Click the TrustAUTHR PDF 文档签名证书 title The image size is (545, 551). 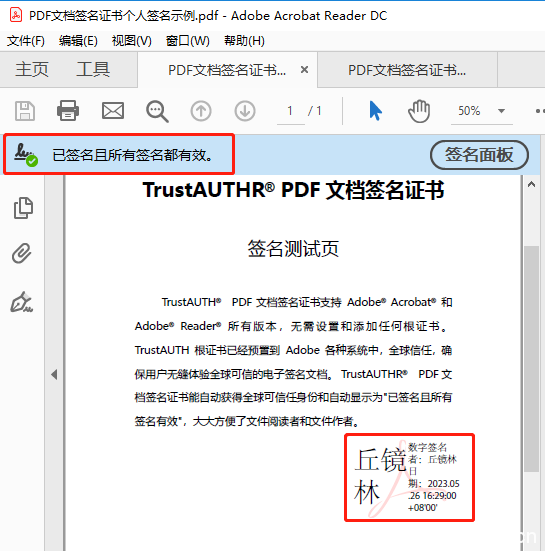click(293, 190)
